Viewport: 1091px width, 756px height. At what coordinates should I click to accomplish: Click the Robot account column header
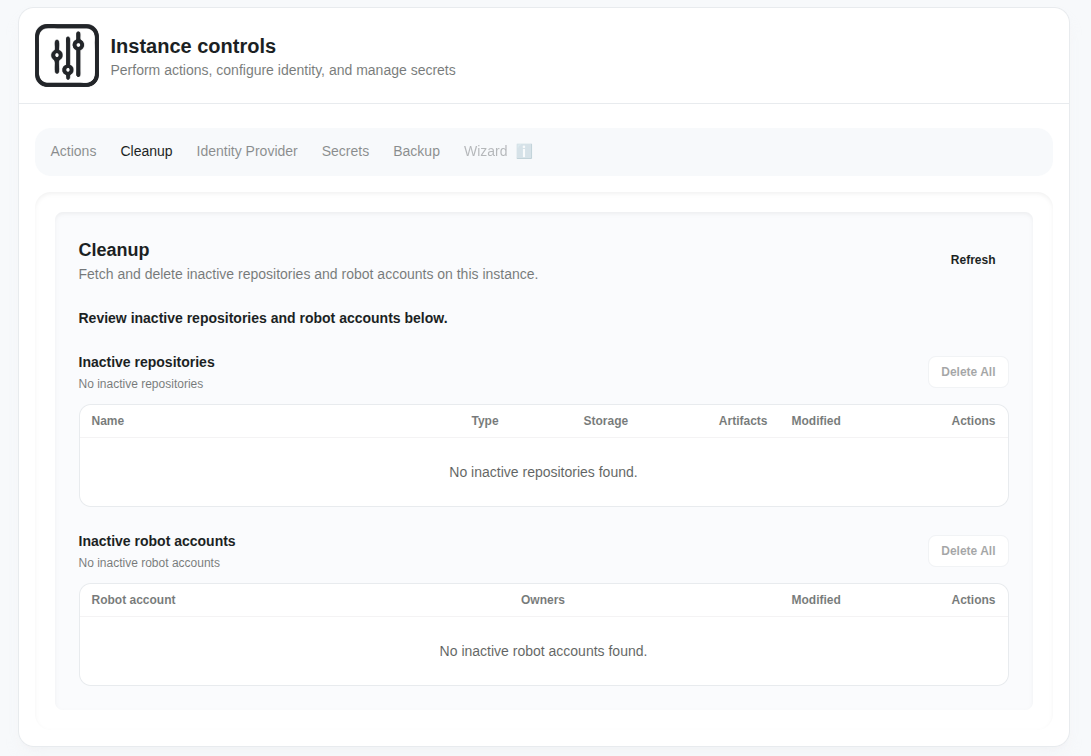[x=134, y=600]
